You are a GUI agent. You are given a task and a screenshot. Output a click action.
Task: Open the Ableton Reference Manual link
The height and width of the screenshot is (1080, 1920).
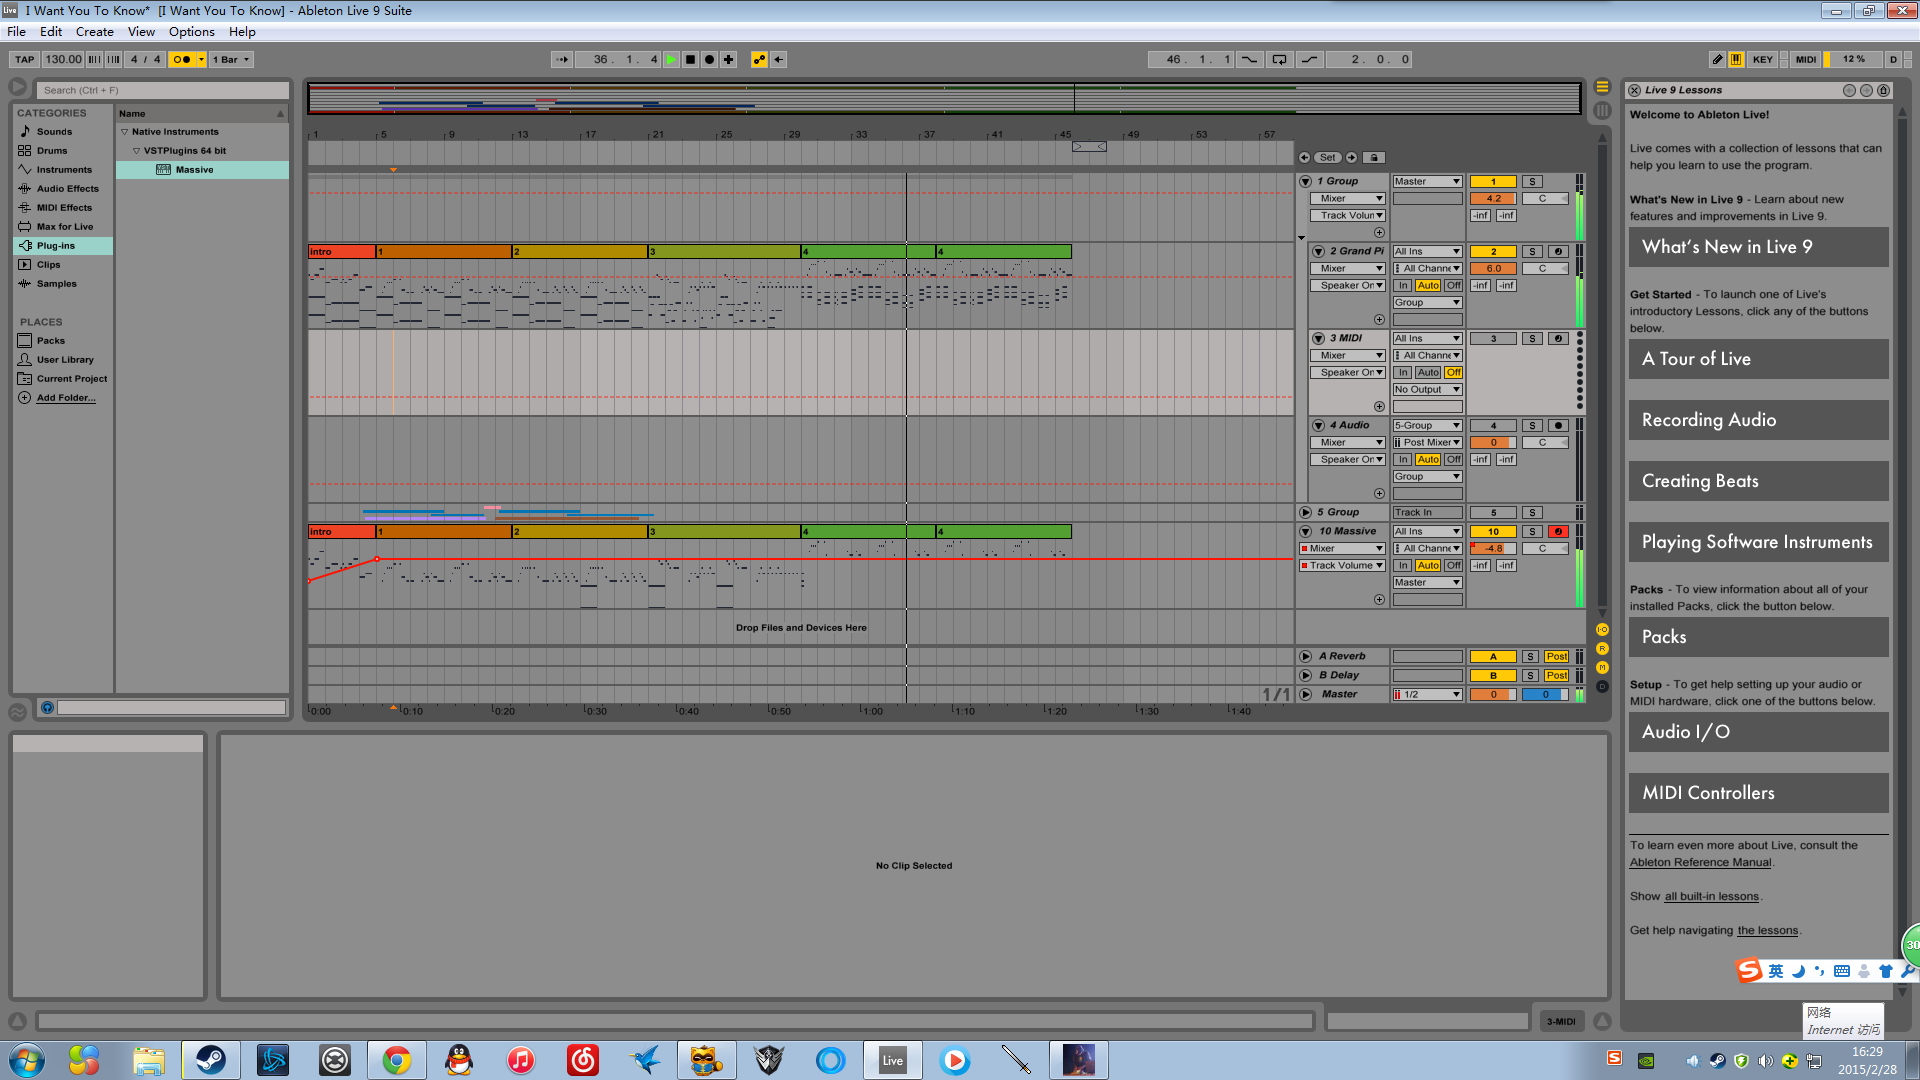click(1700, 862)
